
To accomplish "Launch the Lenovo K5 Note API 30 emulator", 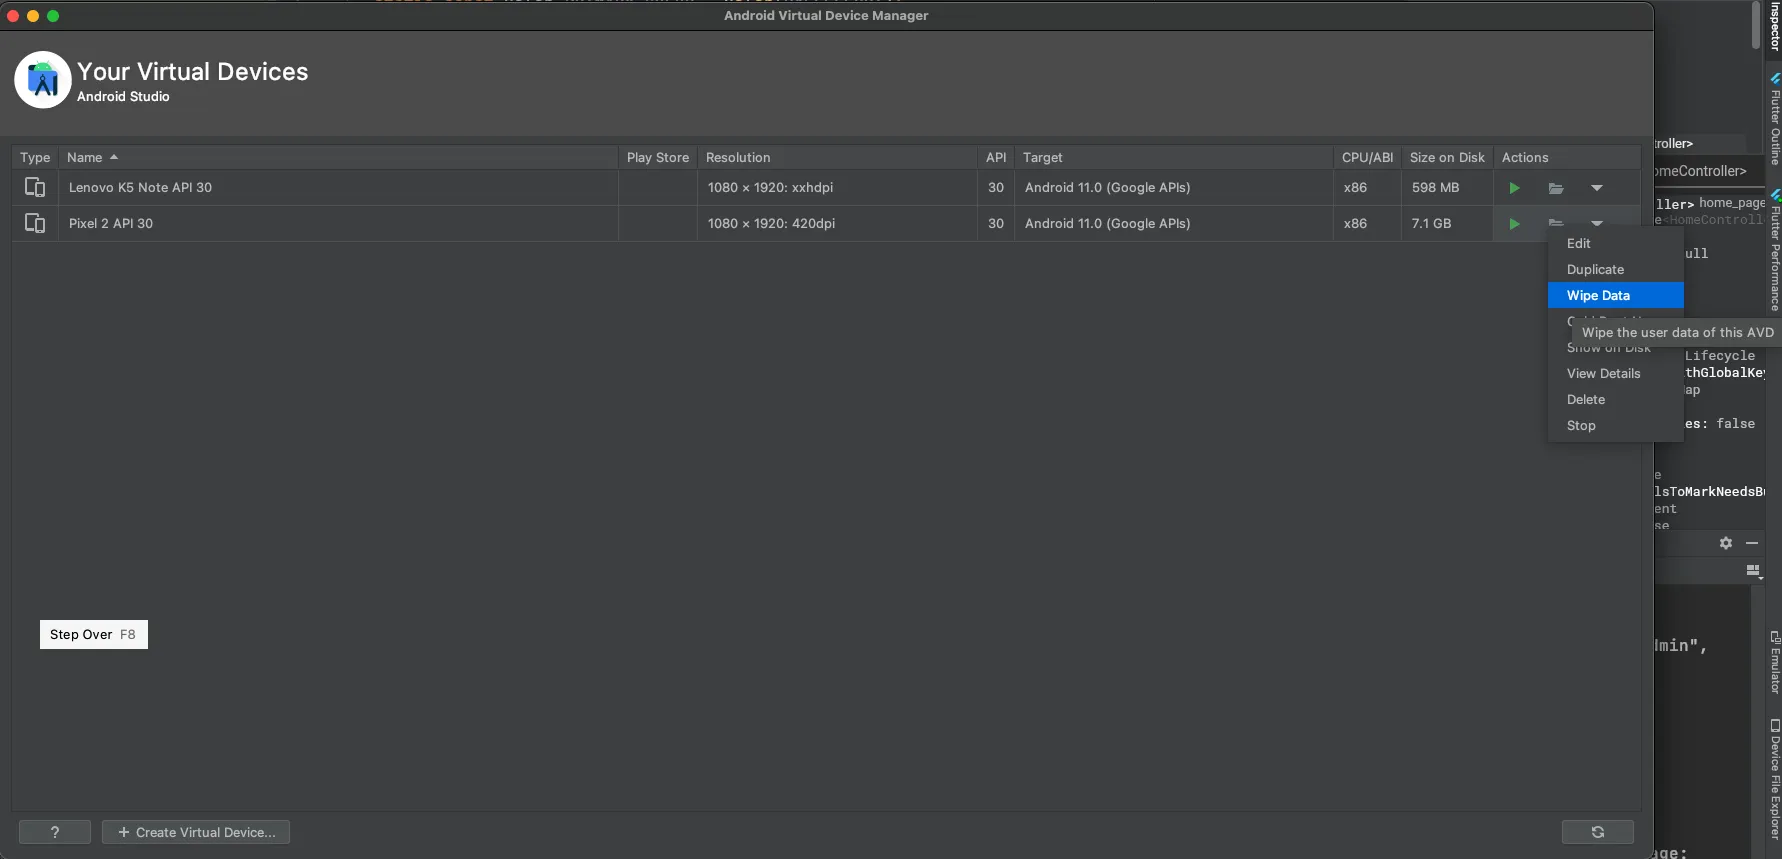I will (x=1514, y=188).
